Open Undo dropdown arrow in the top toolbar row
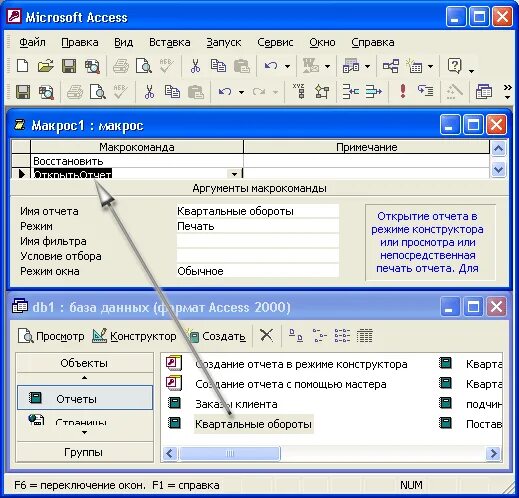 click(x=287, y=66)
